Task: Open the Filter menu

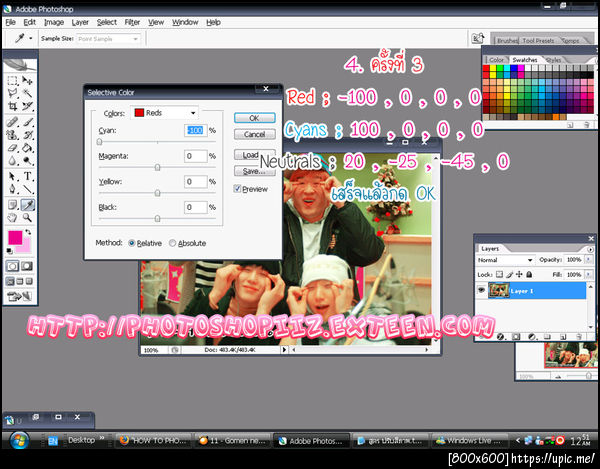Action: pyautogui.click(x=132, y=22)
